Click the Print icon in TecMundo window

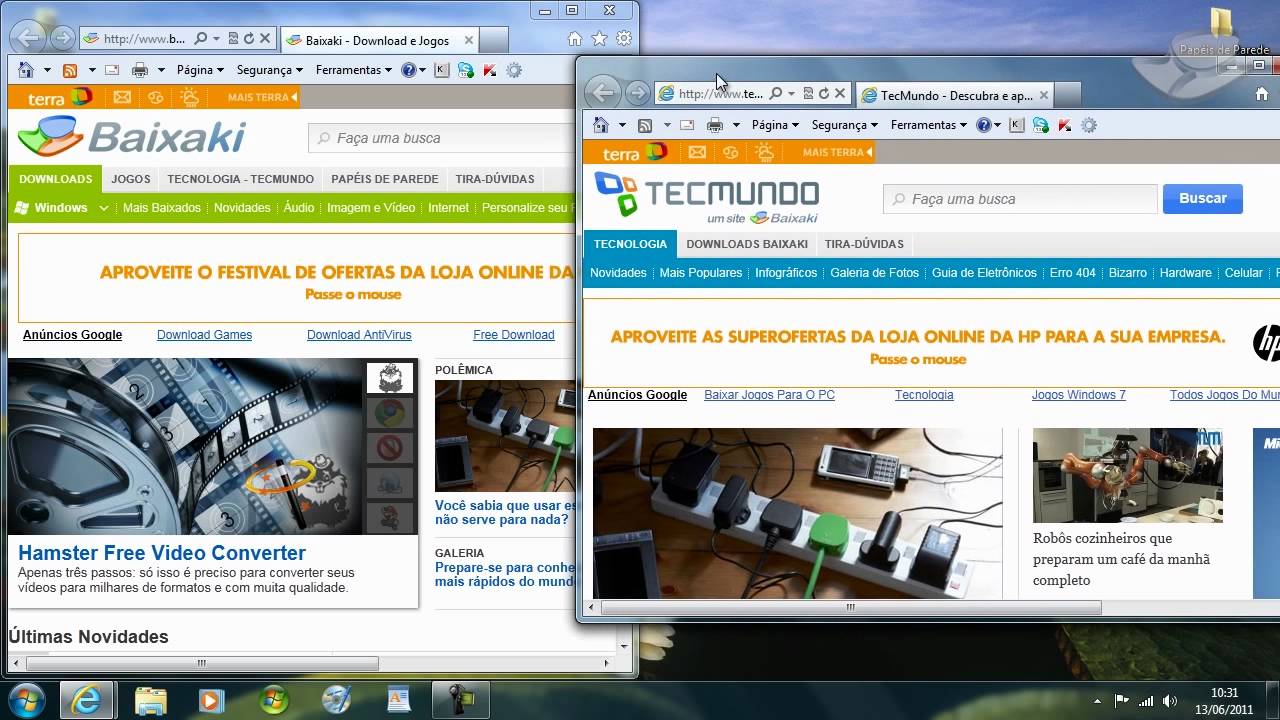click(715, 125)
